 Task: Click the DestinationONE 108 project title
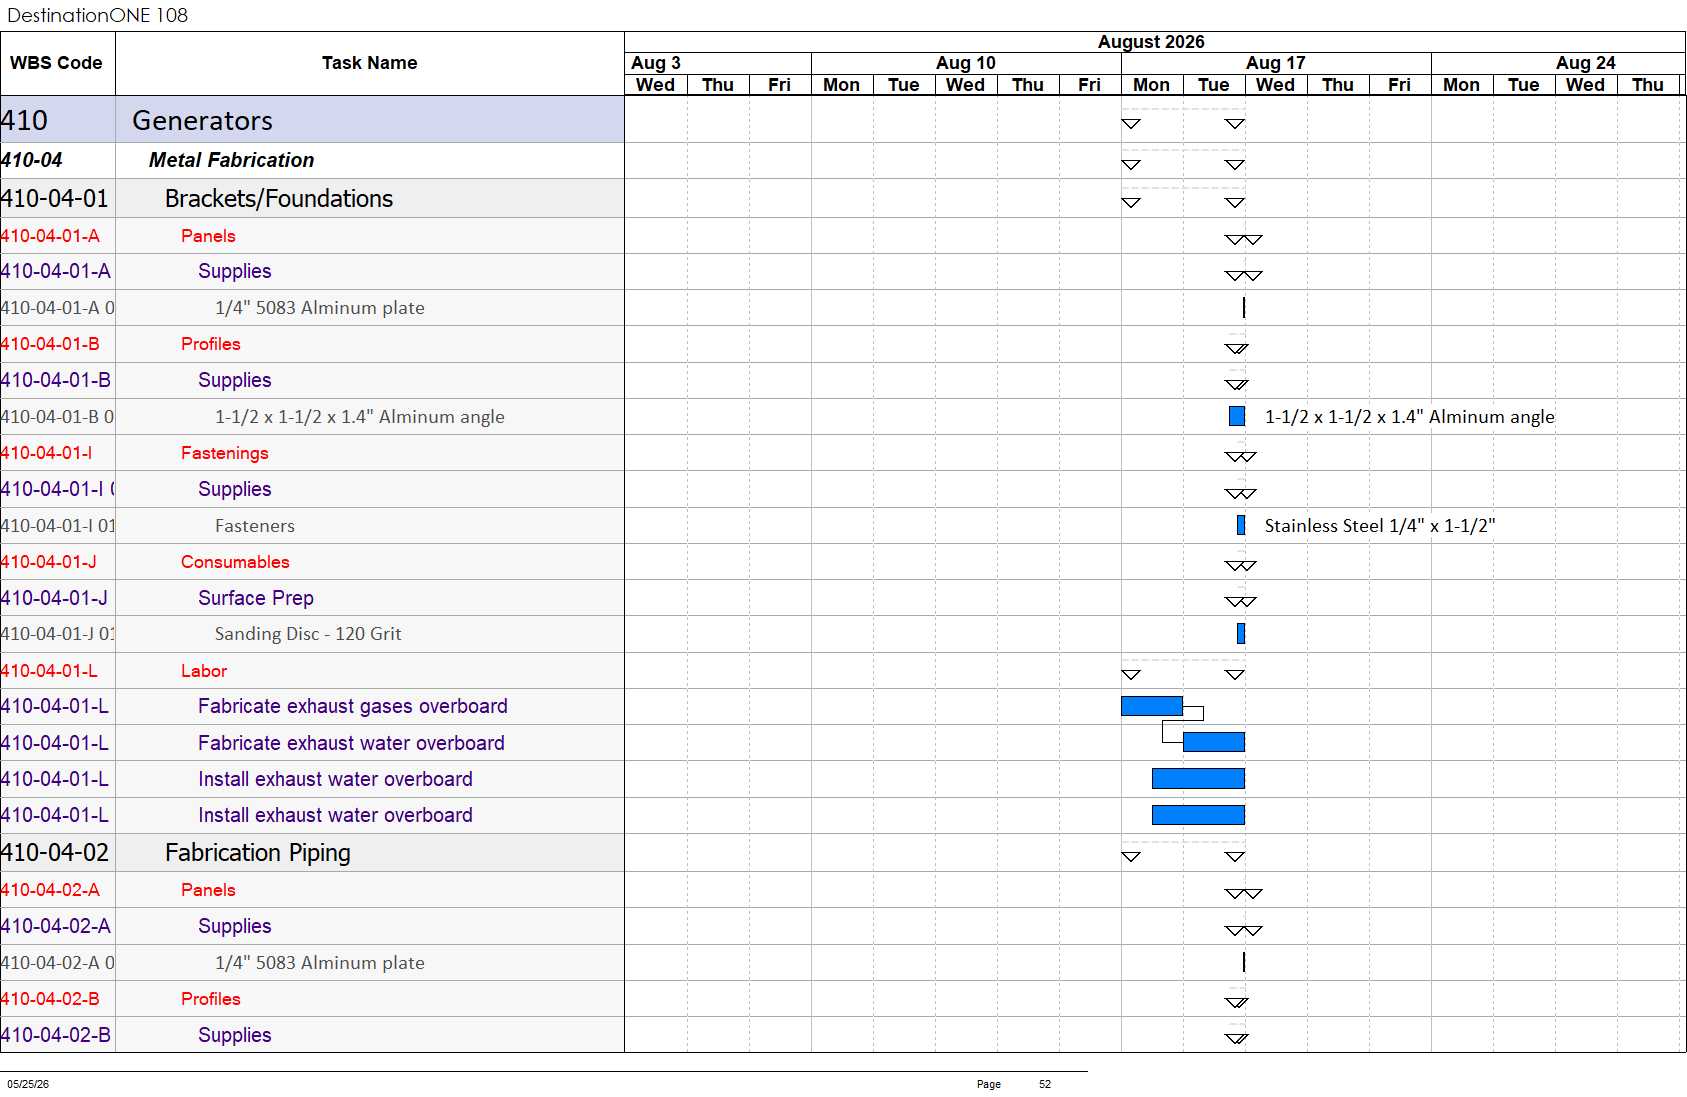tap(97, 15)
